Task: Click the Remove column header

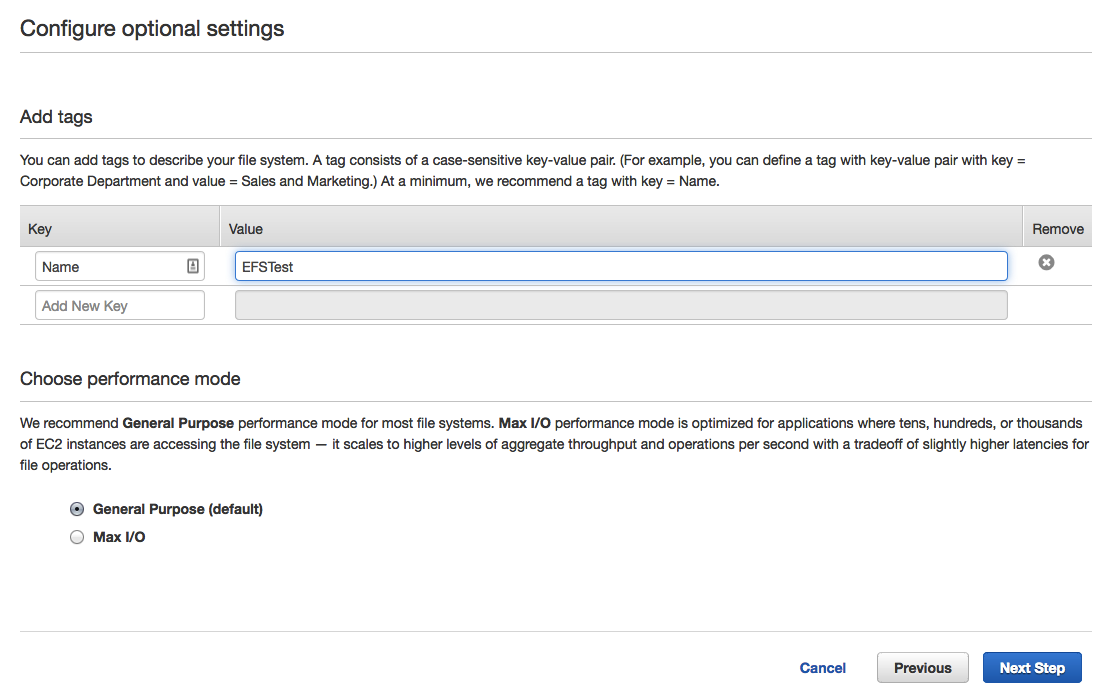Action: point(1057,229)
